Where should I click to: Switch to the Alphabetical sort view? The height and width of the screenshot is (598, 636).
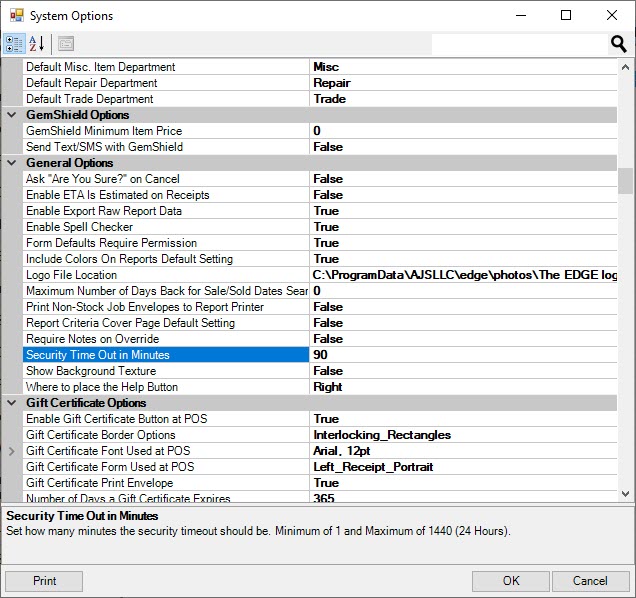click(38, 44)
